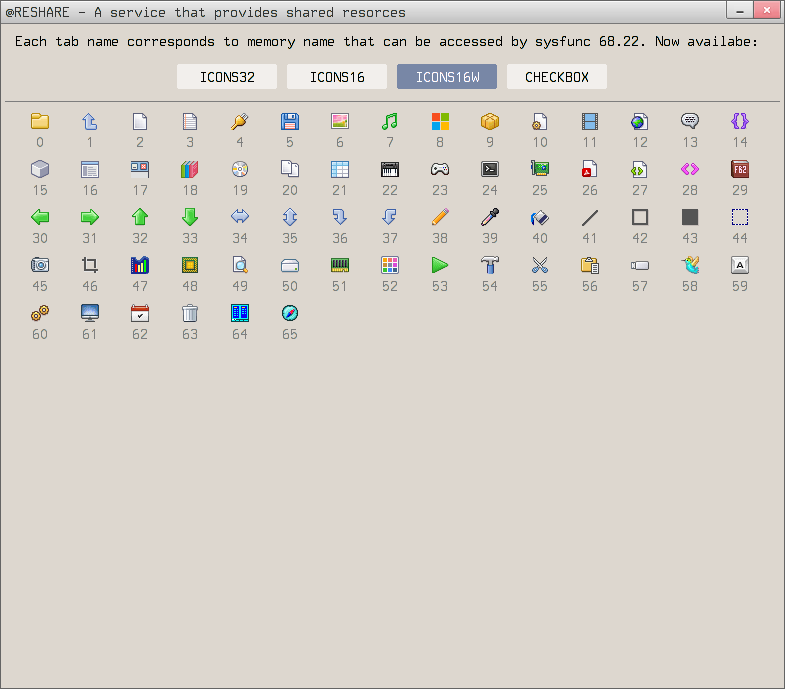Click the green music note icon 7
Screen dimensions: 785x689
pyautogui.click(x=390, y=121)
